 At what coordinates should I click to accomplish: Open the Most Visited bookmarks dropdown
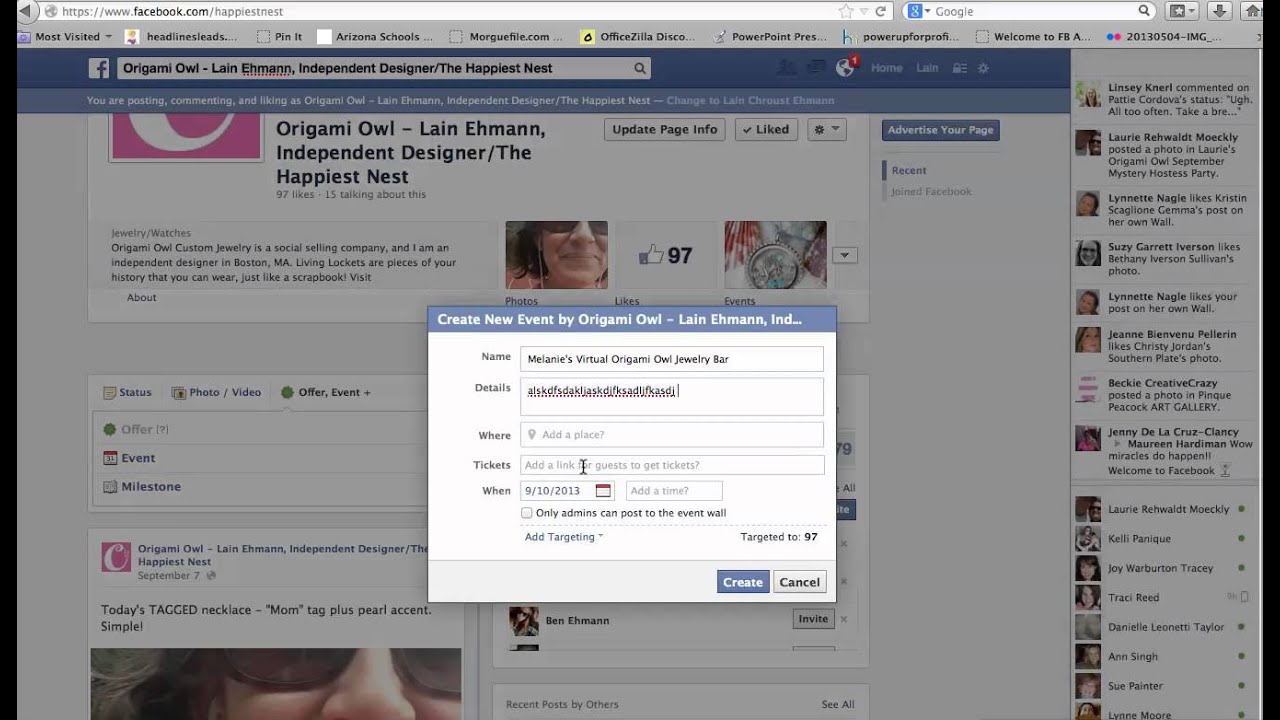(67, 37)
